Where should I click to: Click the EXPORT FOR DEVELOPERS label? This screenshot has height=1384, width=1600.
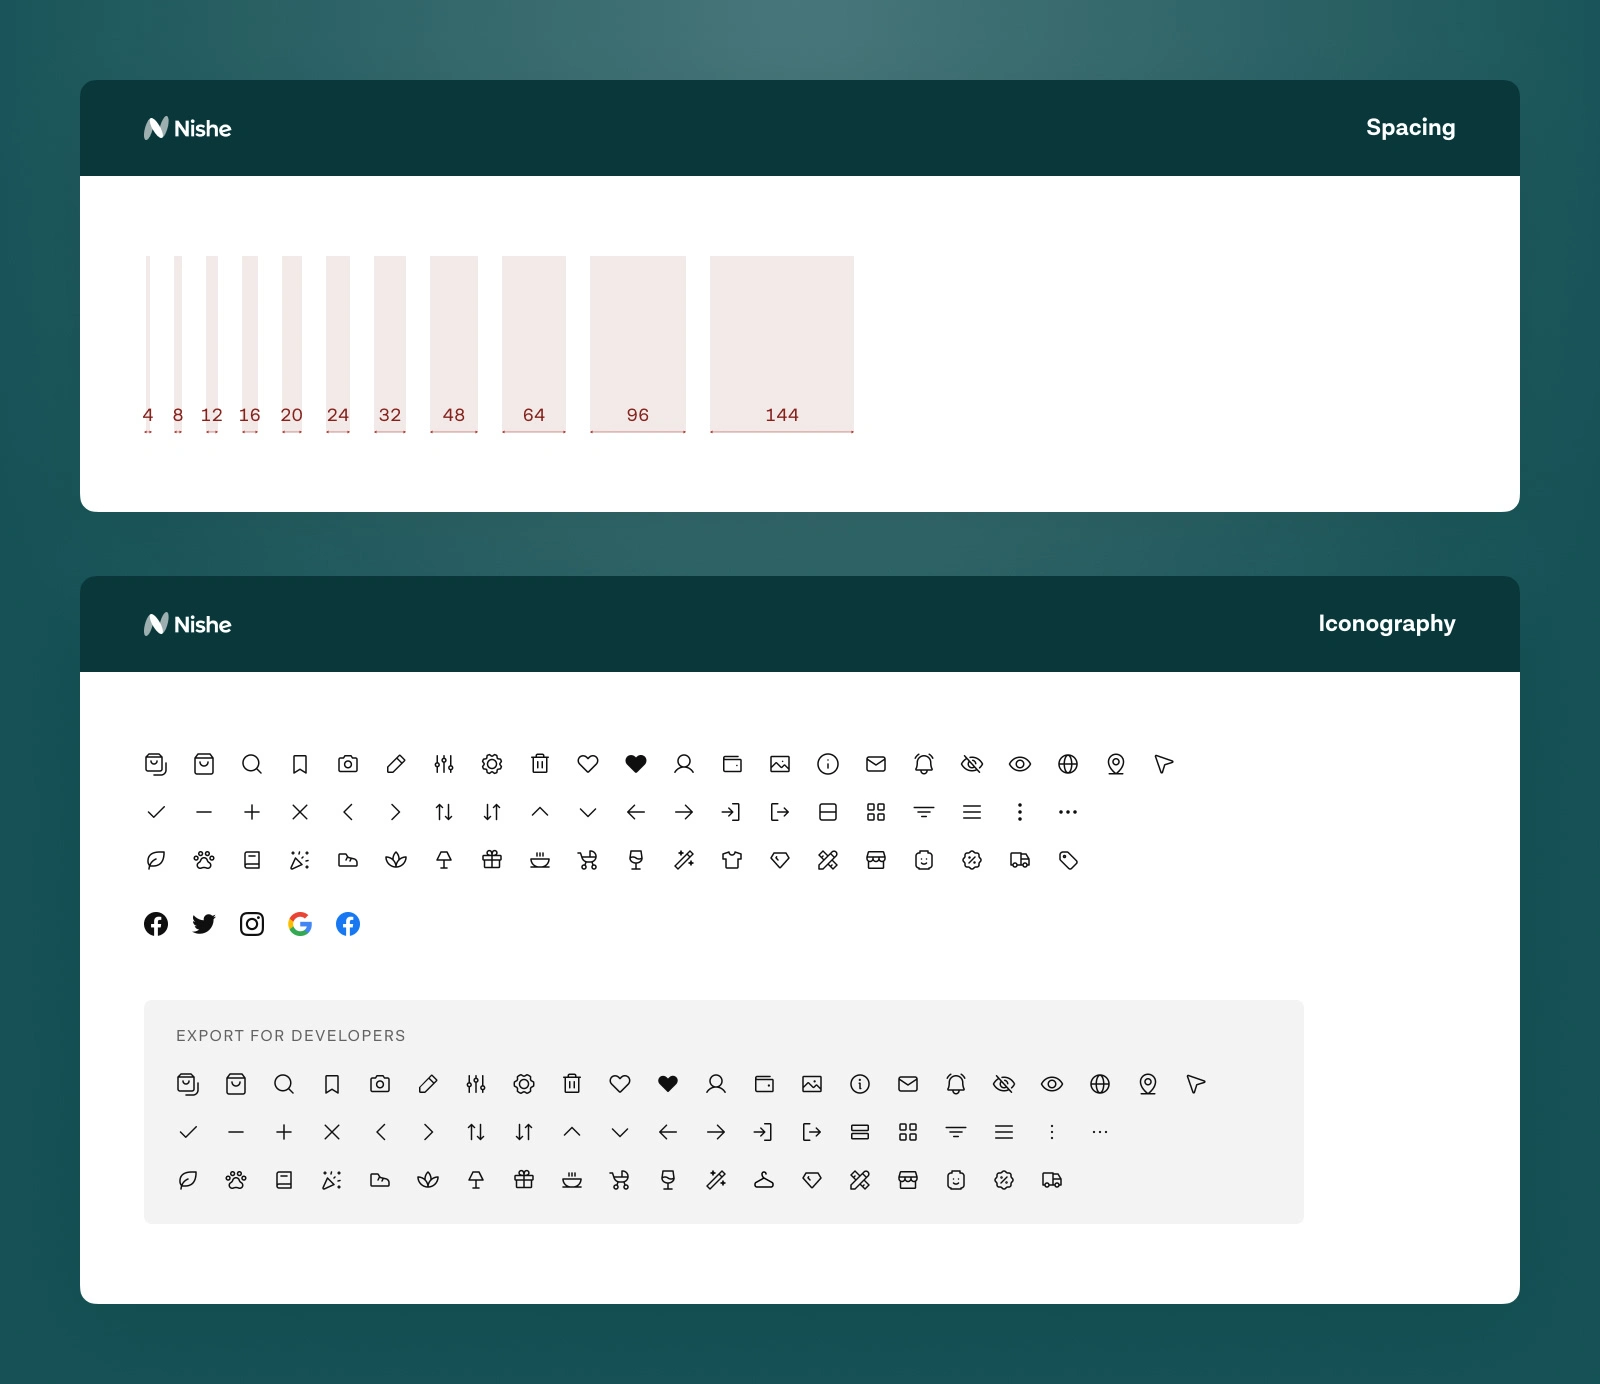pos(291,1036)
